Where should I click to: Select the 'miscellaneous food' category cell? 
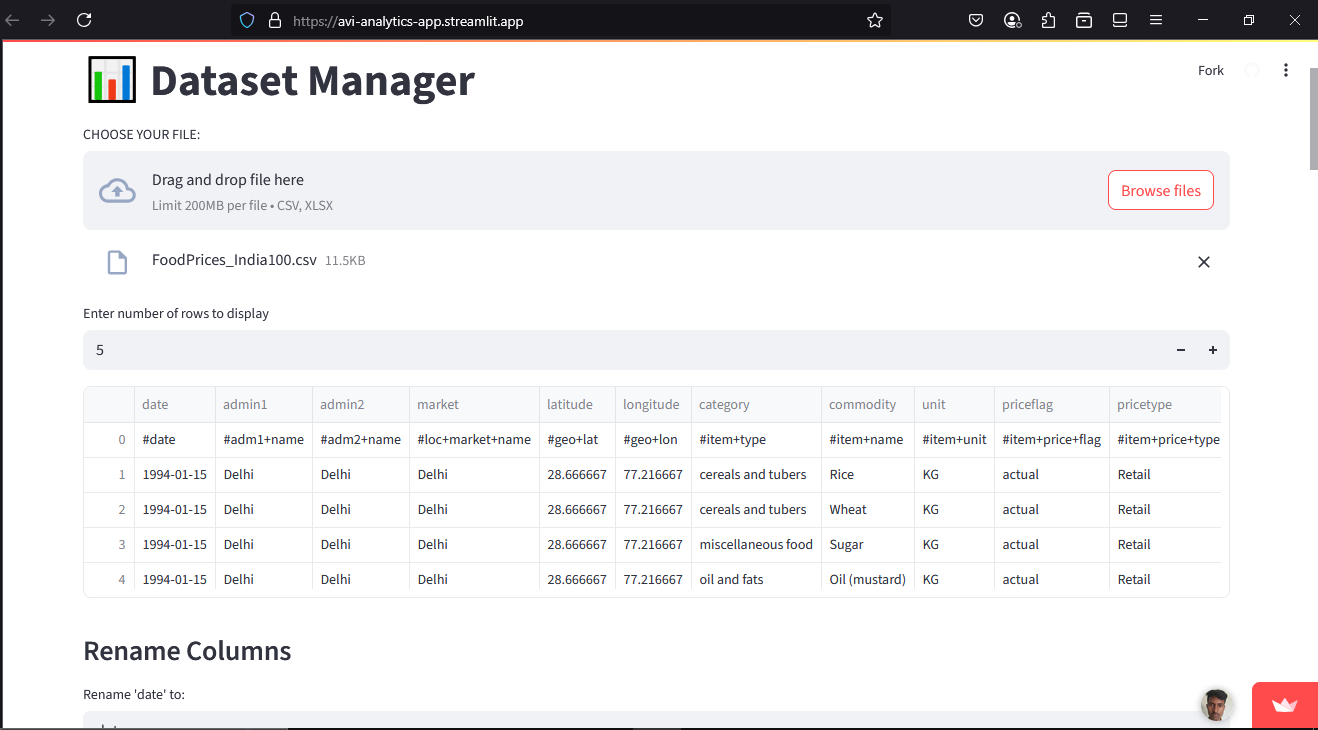pyautogui.click(x=757, y=544)
